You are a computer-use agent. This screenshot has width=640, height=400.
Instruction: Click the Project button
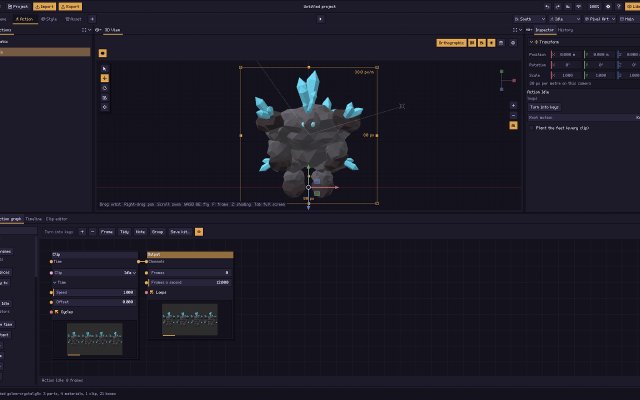point(18,7)
